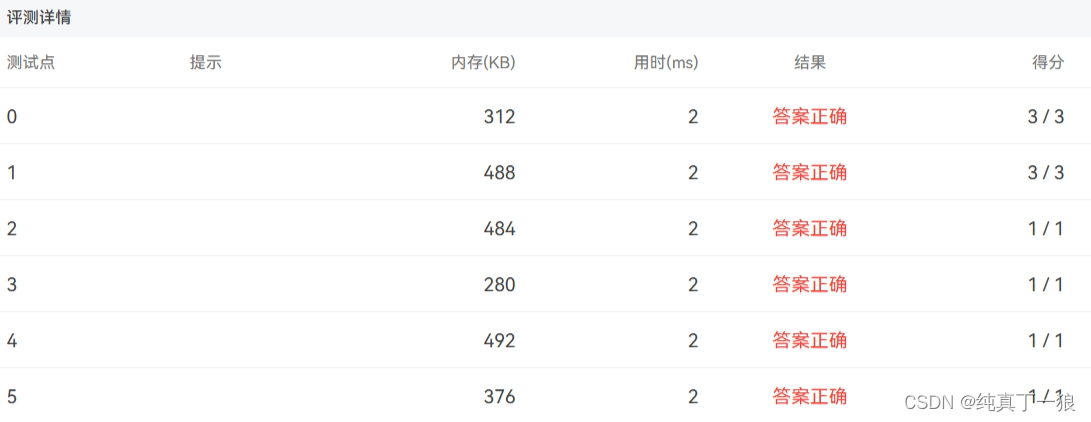Click the 3 / 3 score in row 0
1091x422 pixels.
(1046, 116)
